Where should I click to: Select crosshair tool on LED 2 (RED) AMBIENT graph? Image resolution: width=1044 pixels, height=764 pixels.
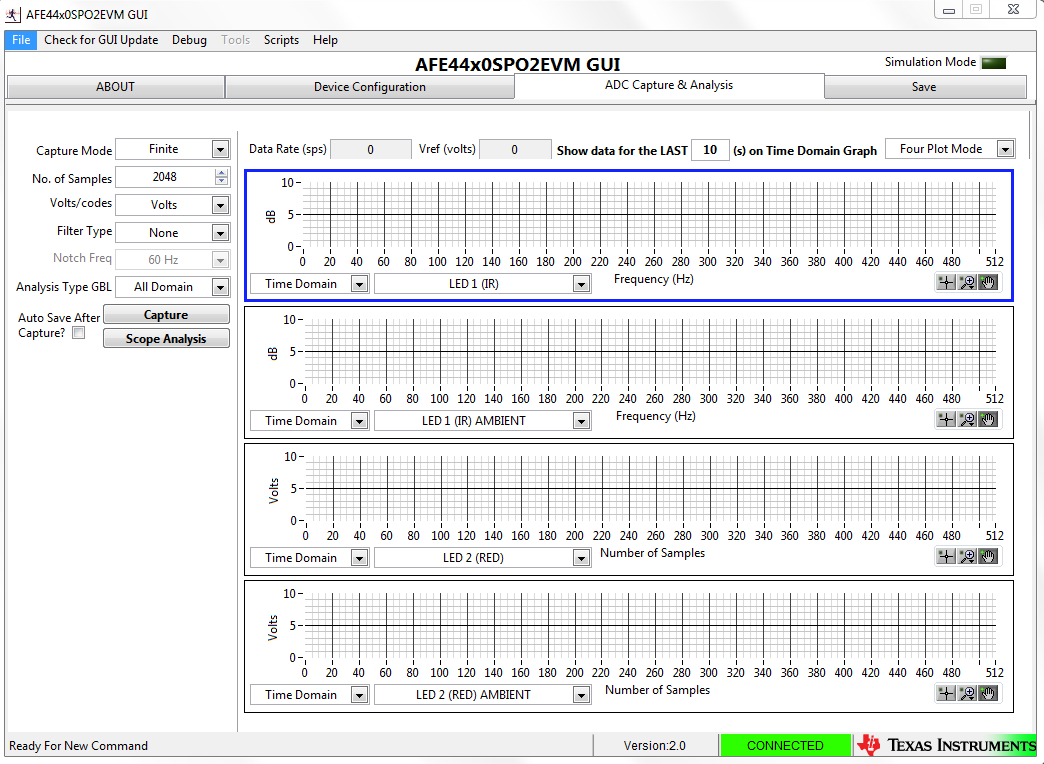[945, 693]
